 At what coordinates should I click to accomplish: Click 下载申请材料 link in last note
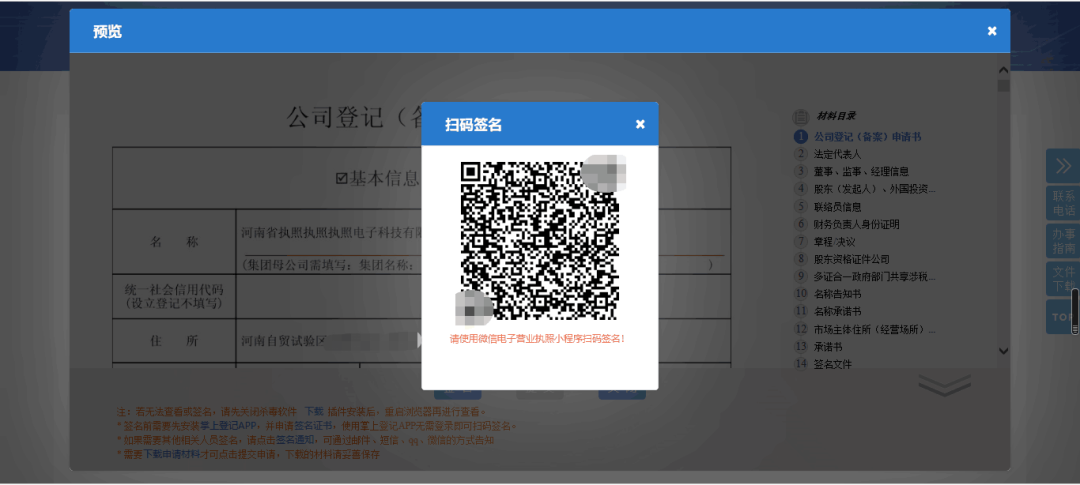pyautogui.click(x=171, y=454)
